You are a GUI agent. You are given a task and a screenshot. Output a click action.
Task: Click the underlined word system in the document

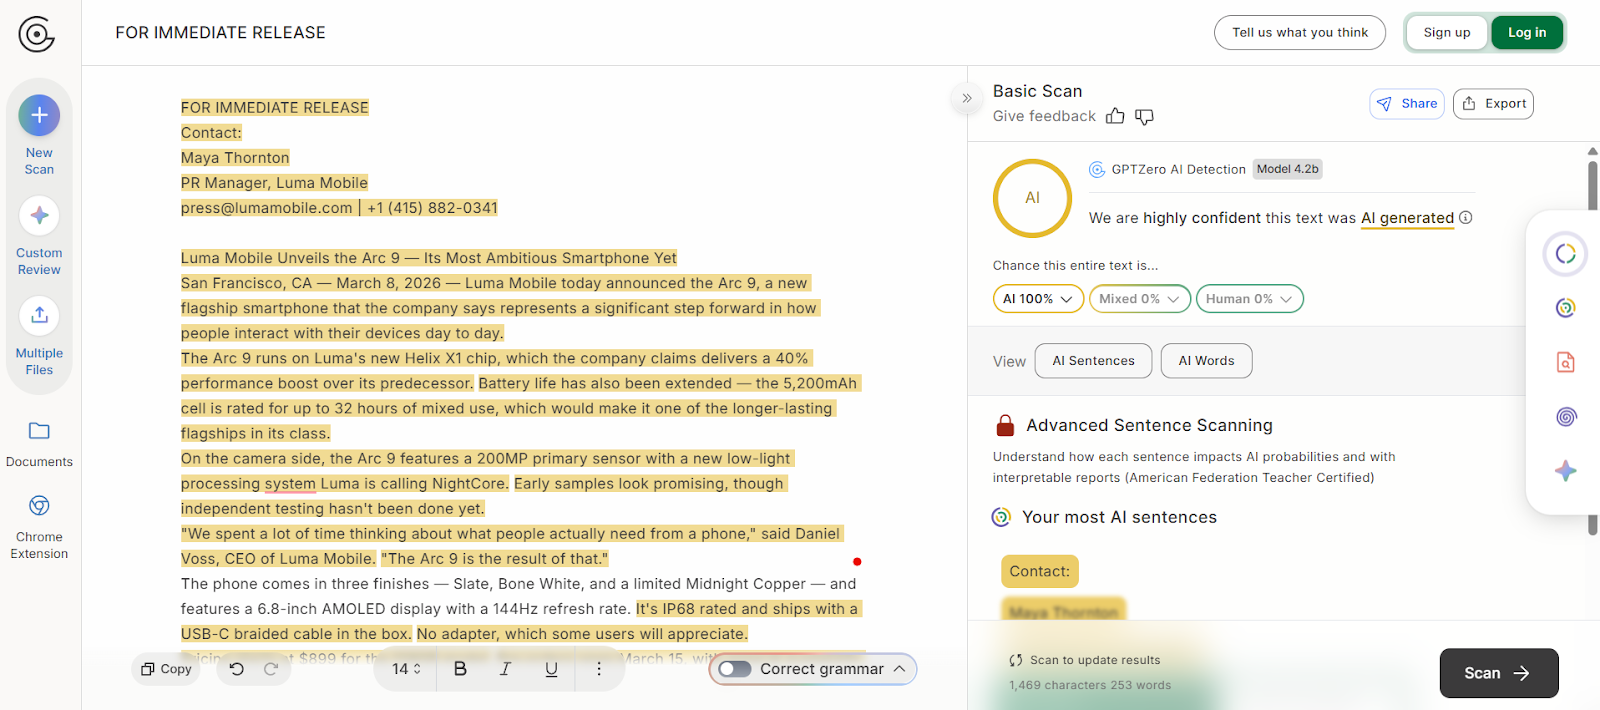290,484
